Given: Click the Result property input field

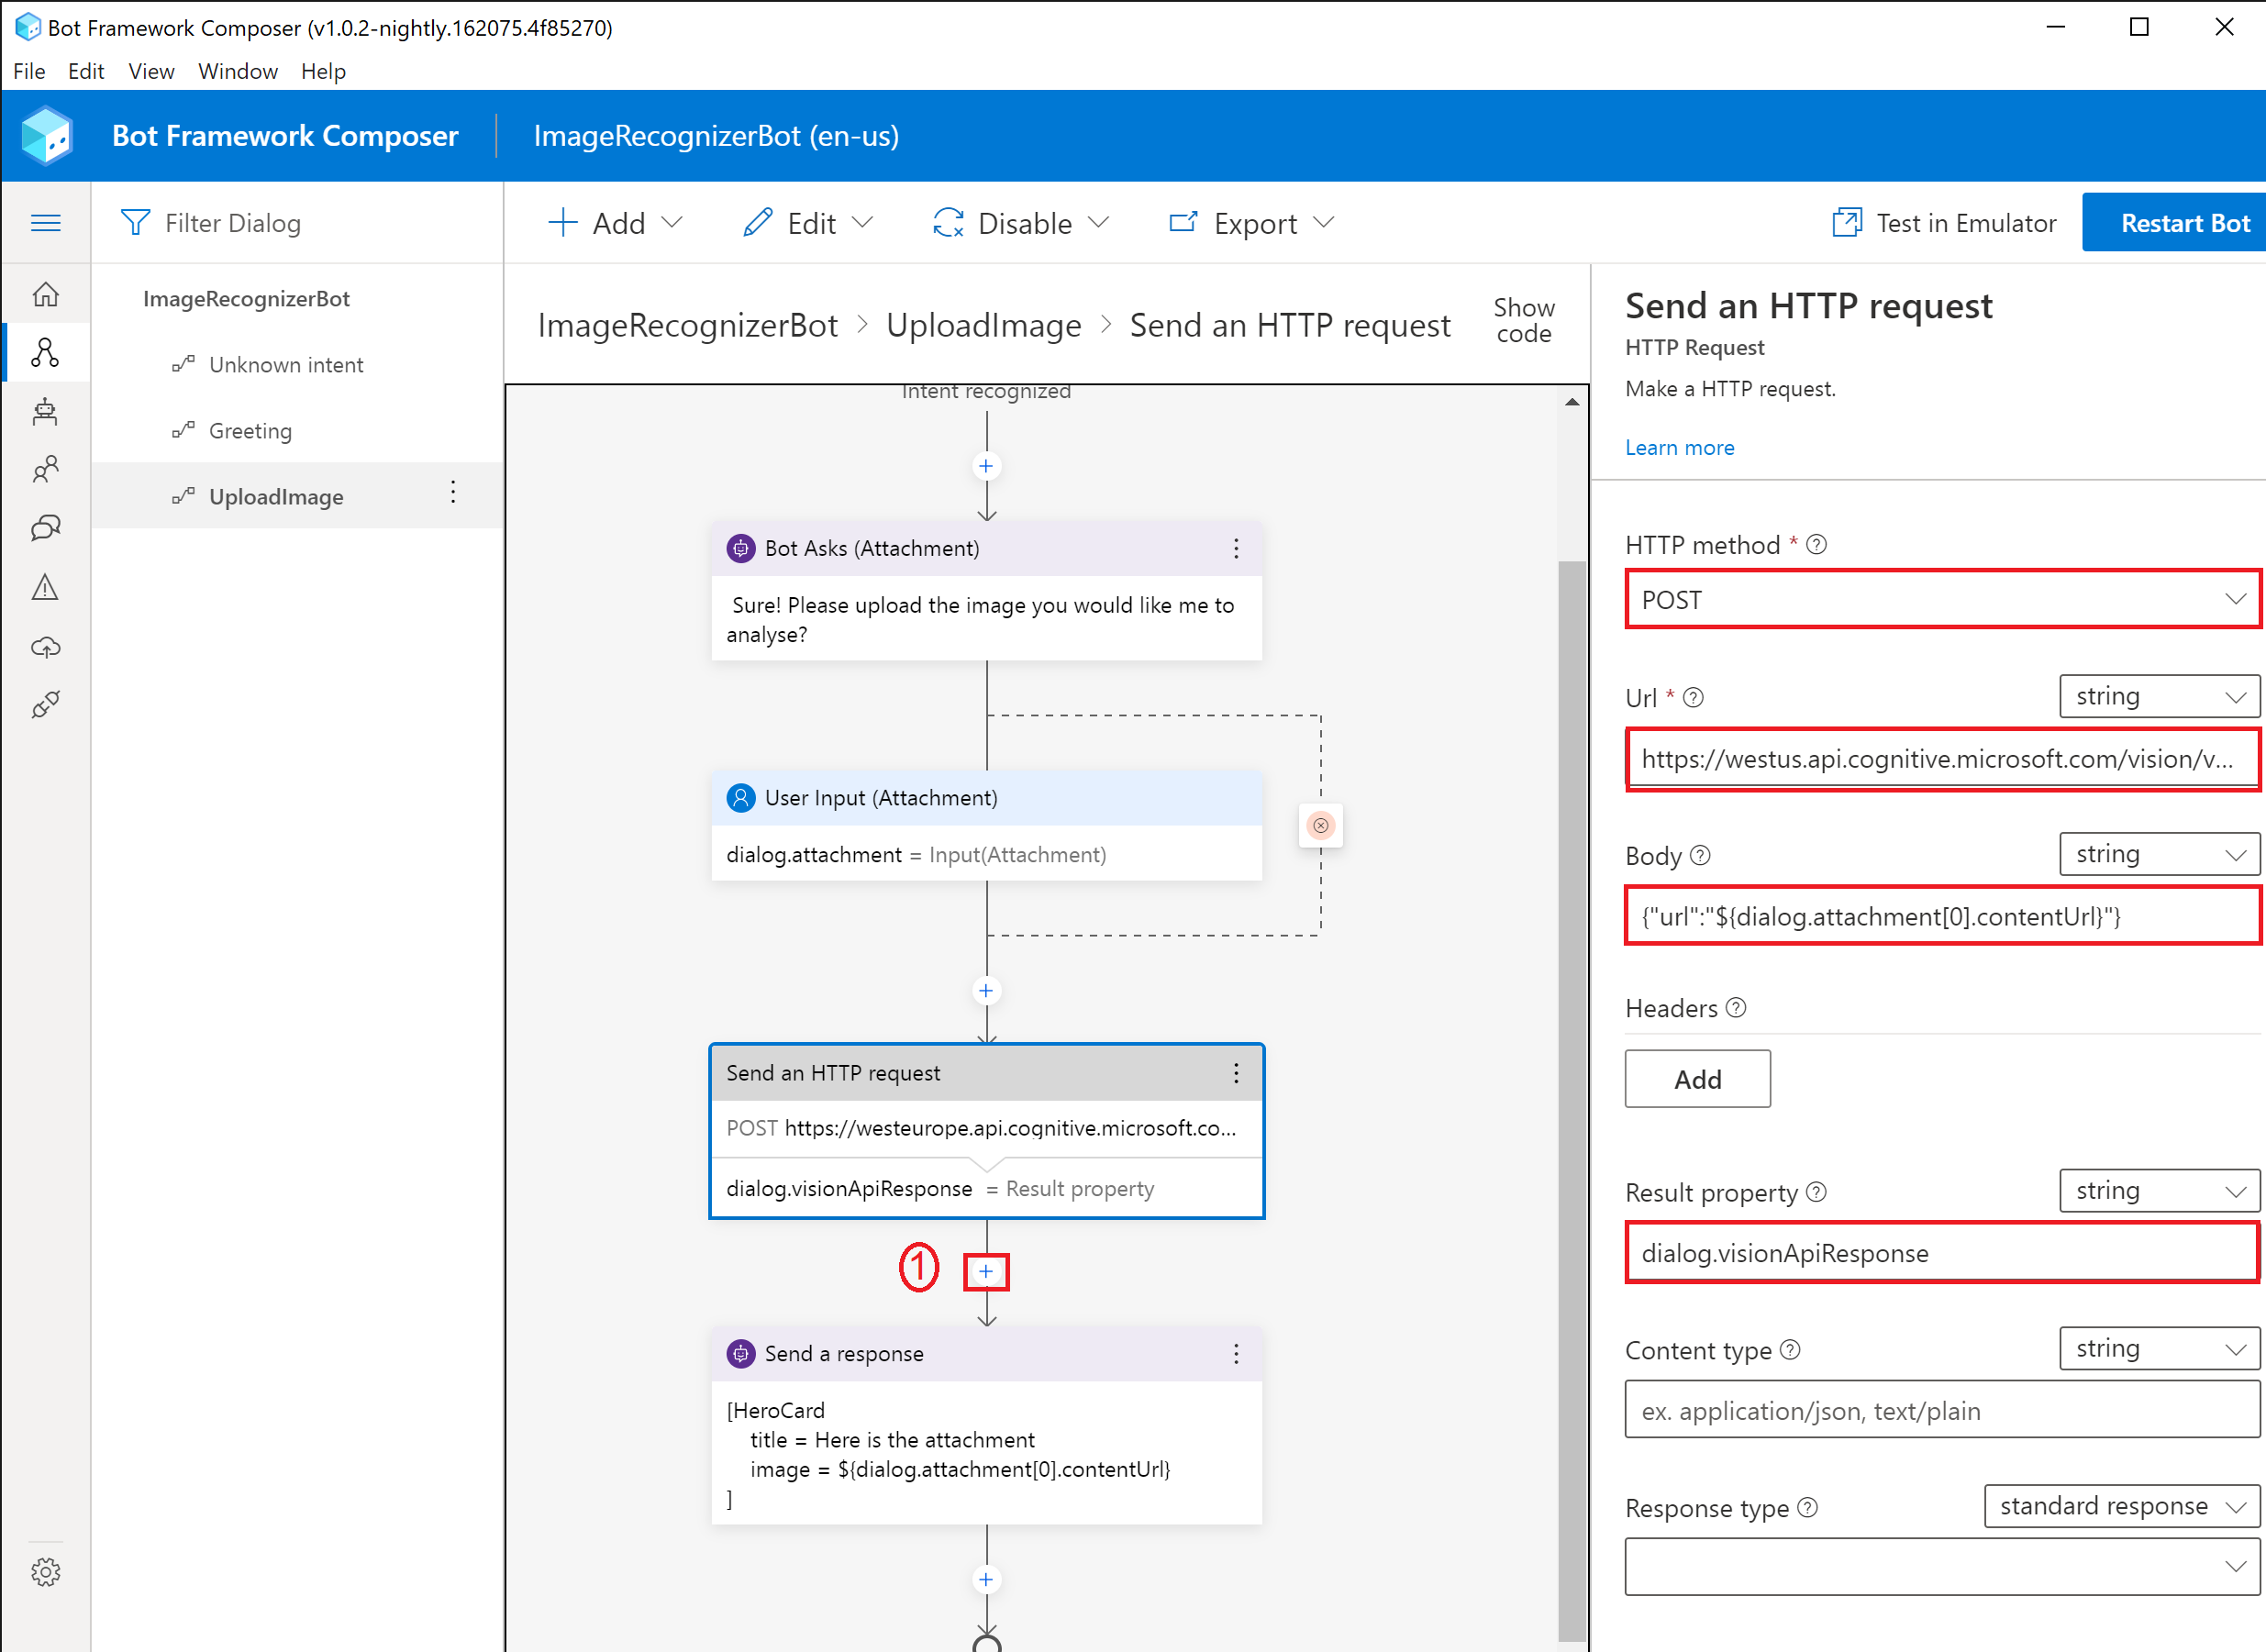Looking at the screenshot, I should click(x=1943, y=1253).
